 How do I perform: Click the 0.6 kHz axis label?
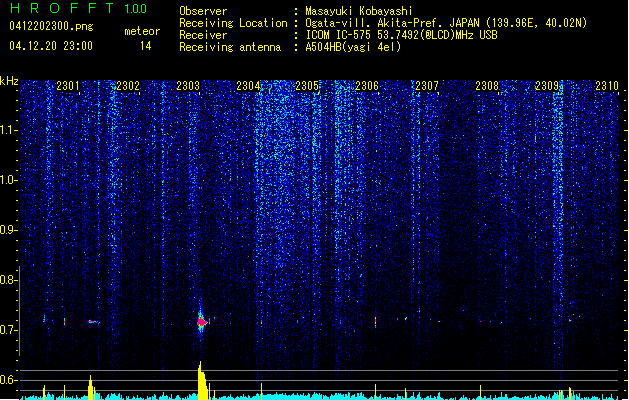(9, 380)
